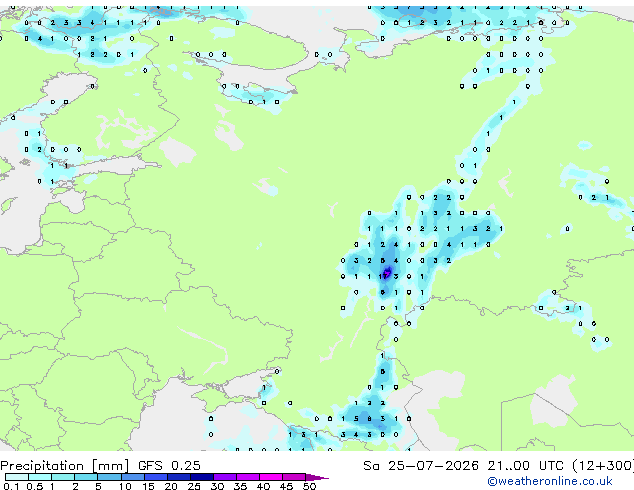Click the date "Sa 25-07-2026"

(421, 466)
